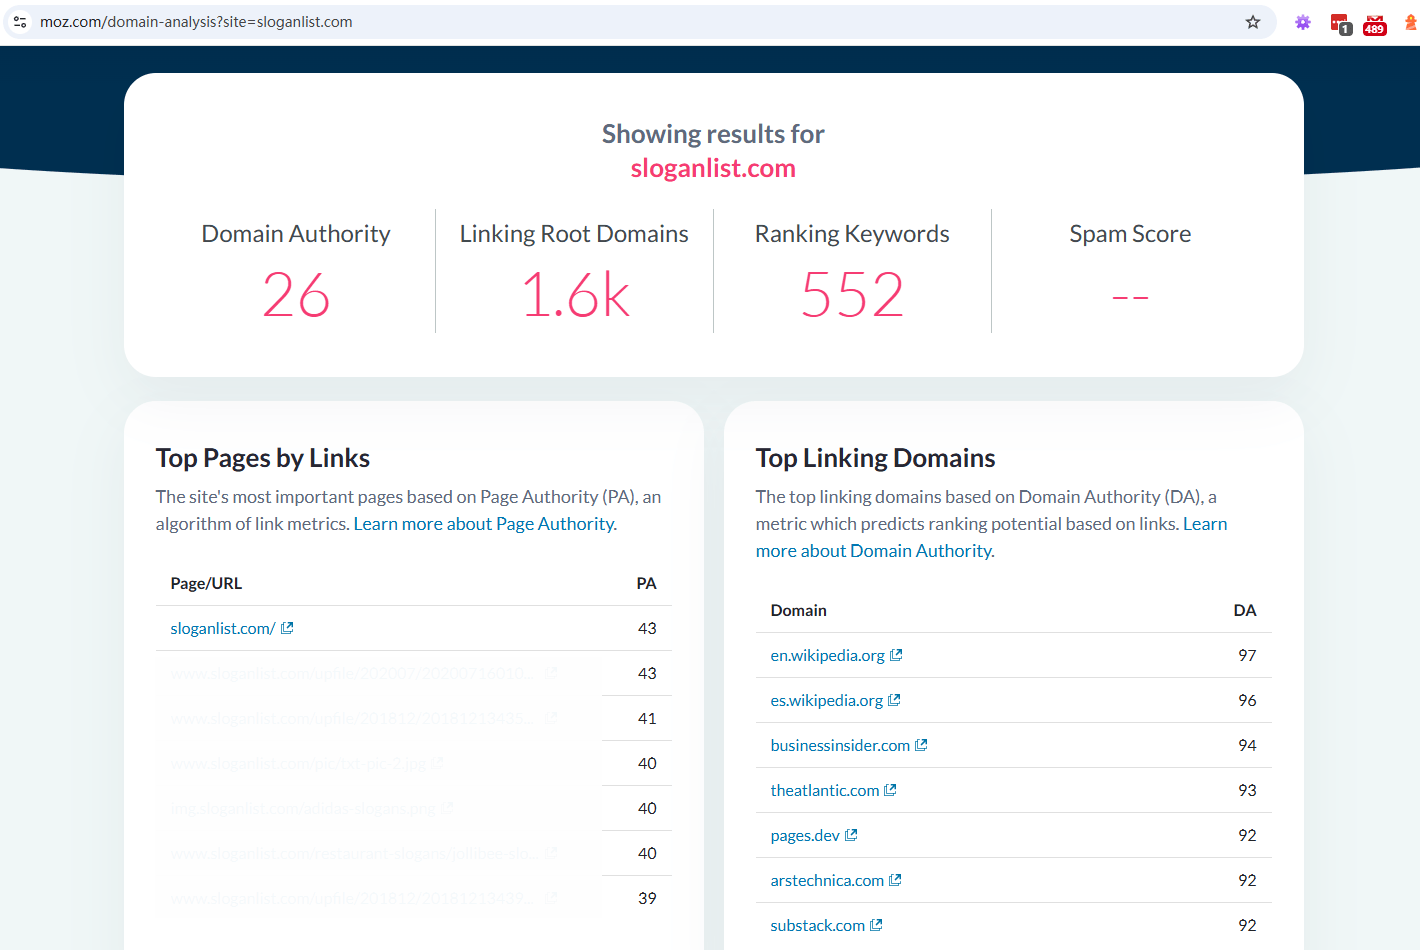Image resolution: width=1420 pixels, height=950 pixels.
Task: Click DA value 97 for en.wikipedia.org
Action: pyautogui.click(x=1247, y=655)
